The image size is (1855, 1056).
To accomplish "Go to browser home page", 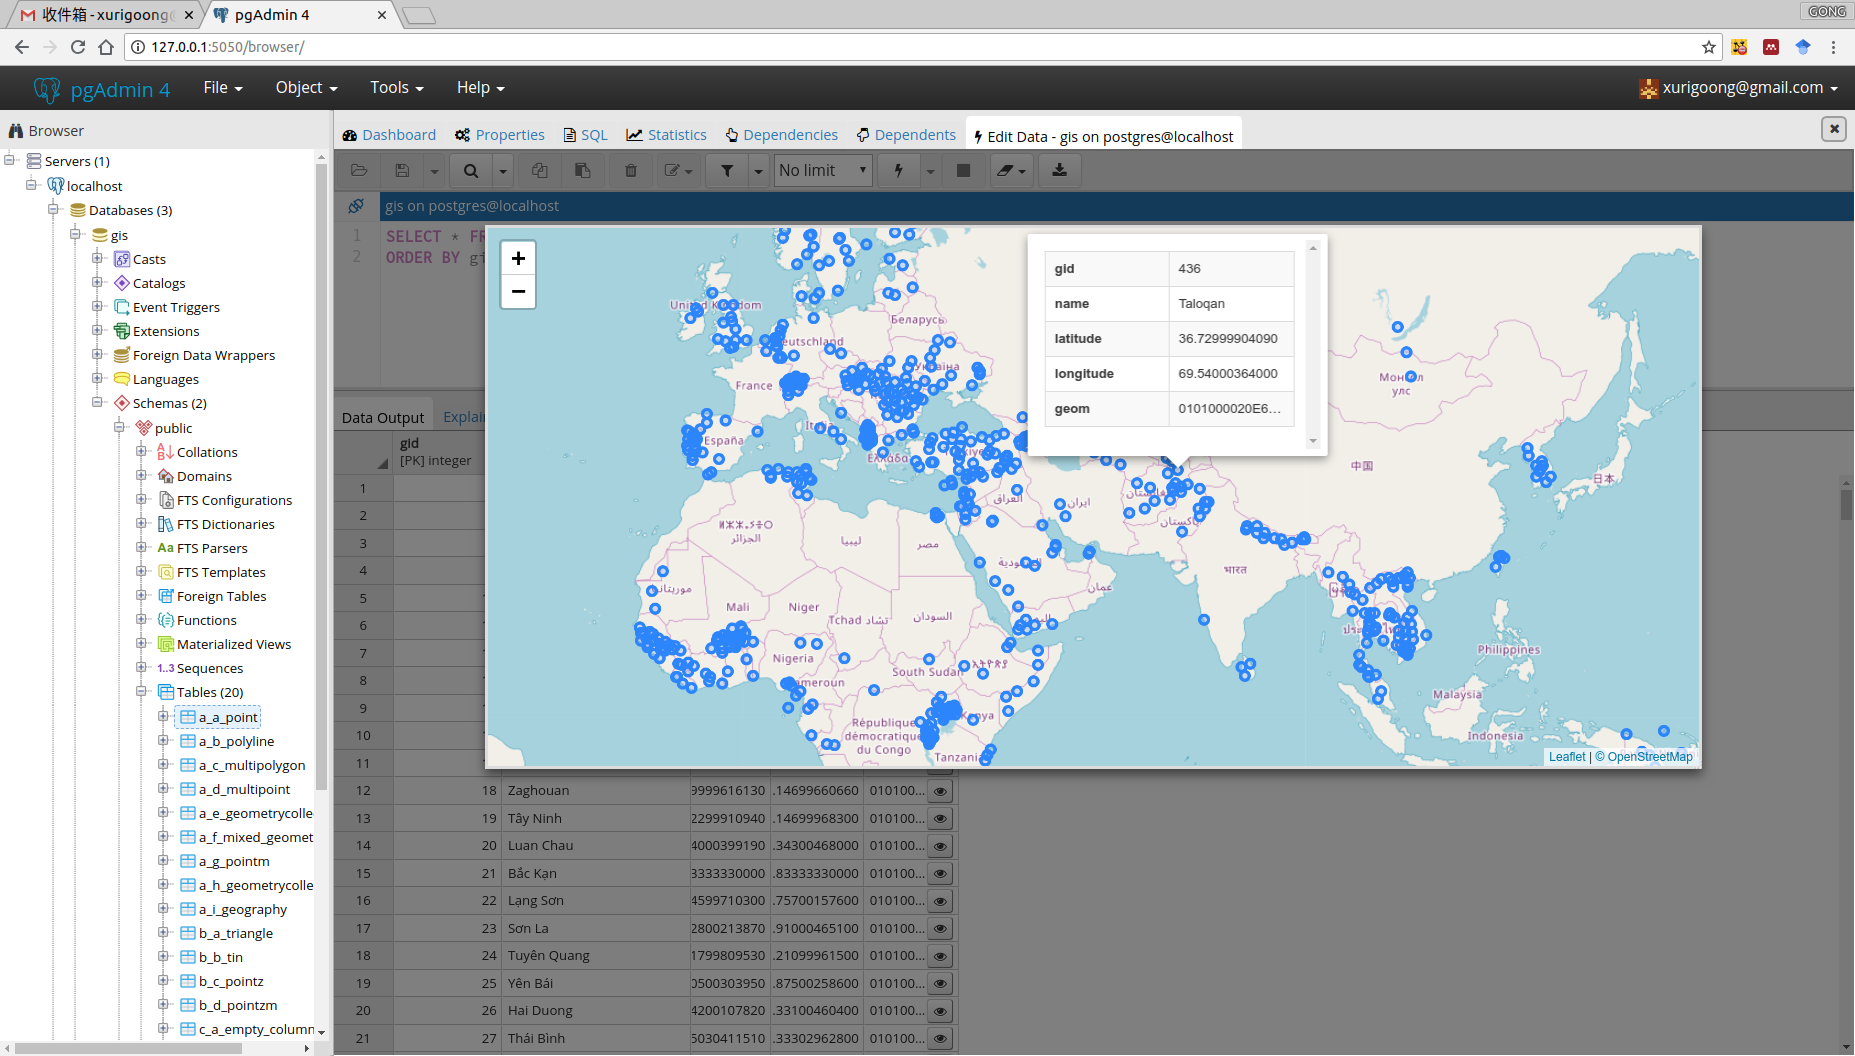I will coord(106,47).
